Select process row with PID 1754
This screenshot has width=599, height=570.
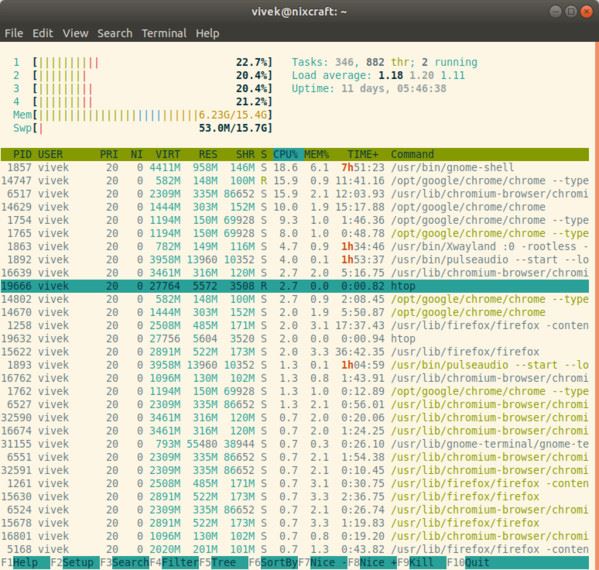[x=295, y=220]
